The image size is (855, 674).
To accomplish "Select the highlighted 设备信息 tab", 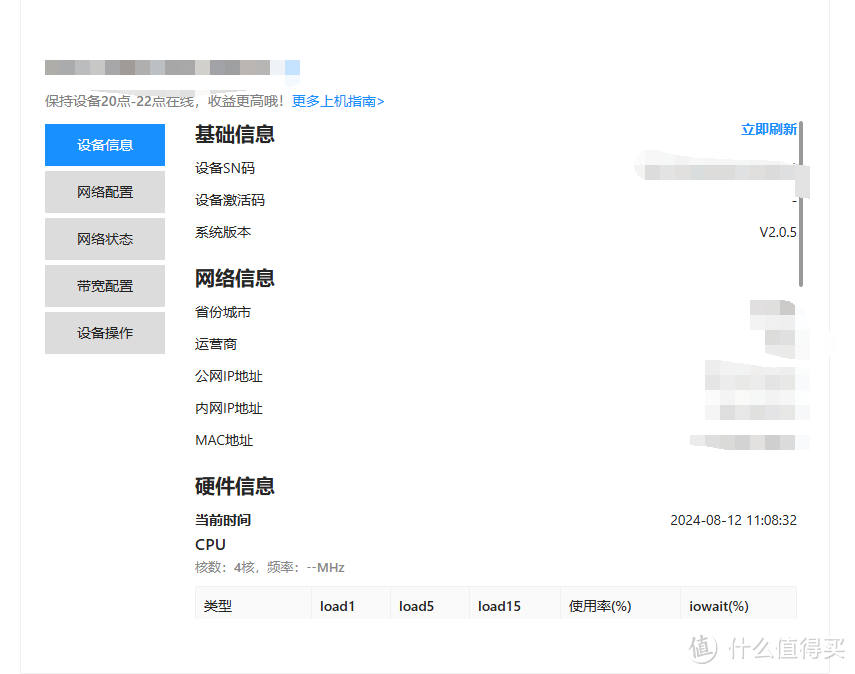I will click(104, 145).
